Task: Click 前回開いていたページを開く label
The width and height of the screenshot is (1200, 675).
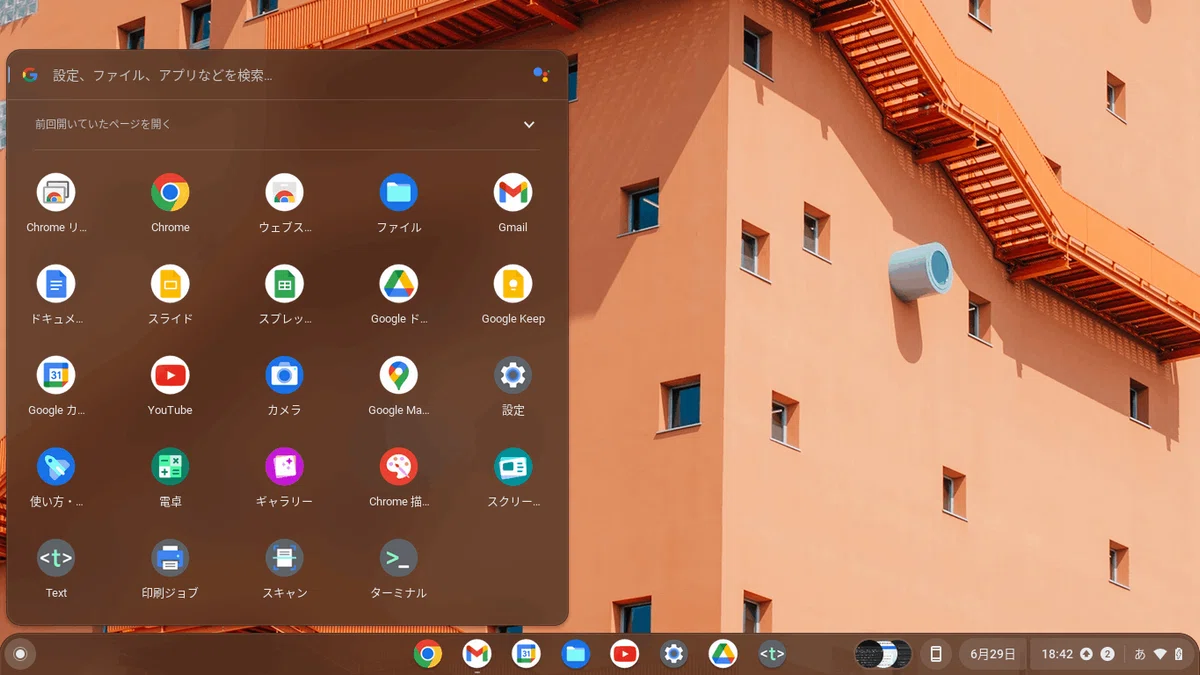Action: 103,124
